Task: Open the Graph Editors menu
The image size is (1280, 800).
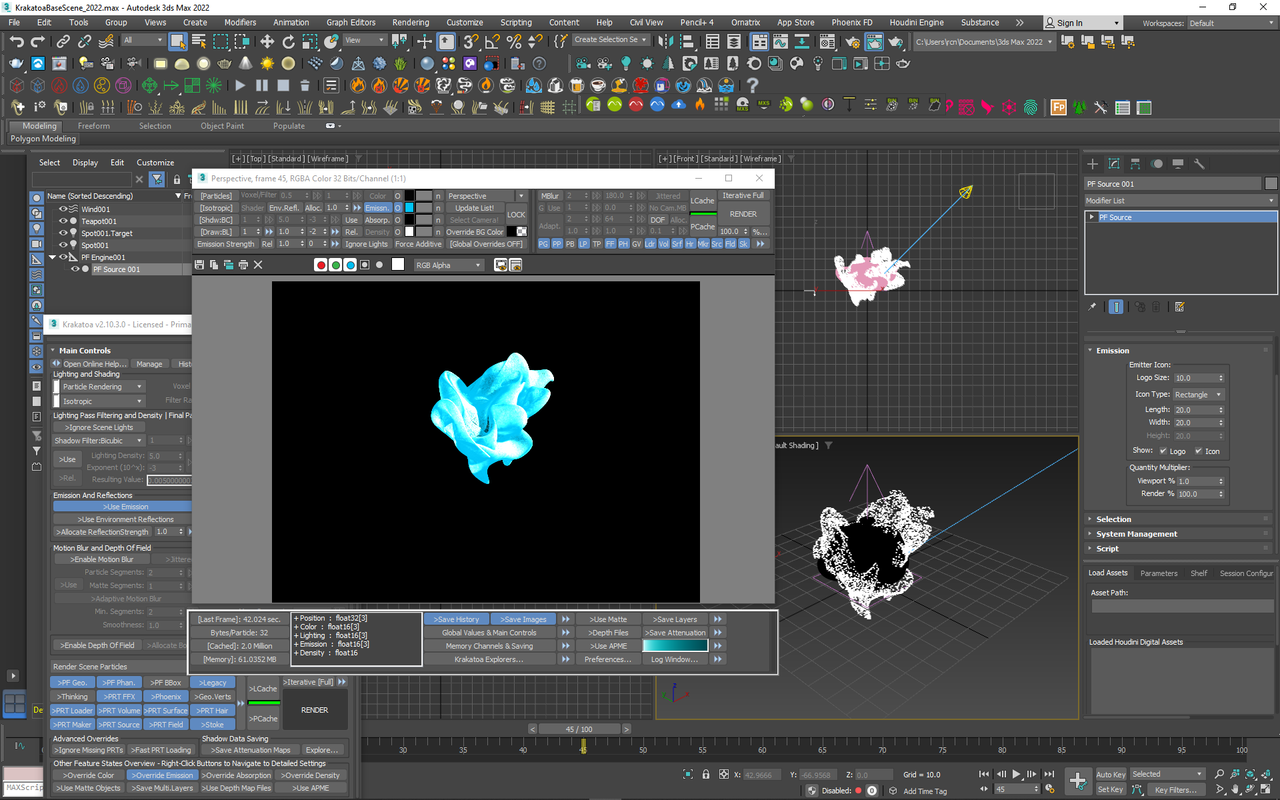Action: [x=351, y=22]
